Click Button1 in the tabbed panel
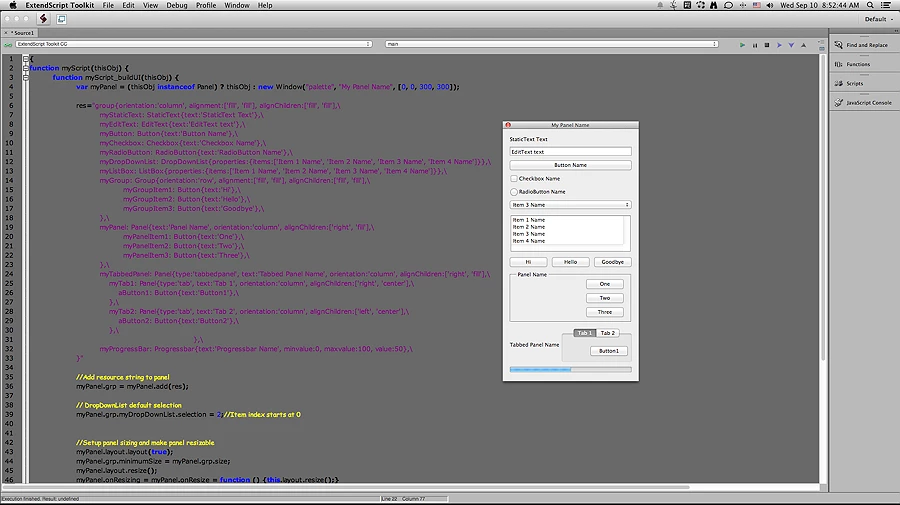Viewport: 900px width, 505px height. pyautogui.click(x=608, y=351)
